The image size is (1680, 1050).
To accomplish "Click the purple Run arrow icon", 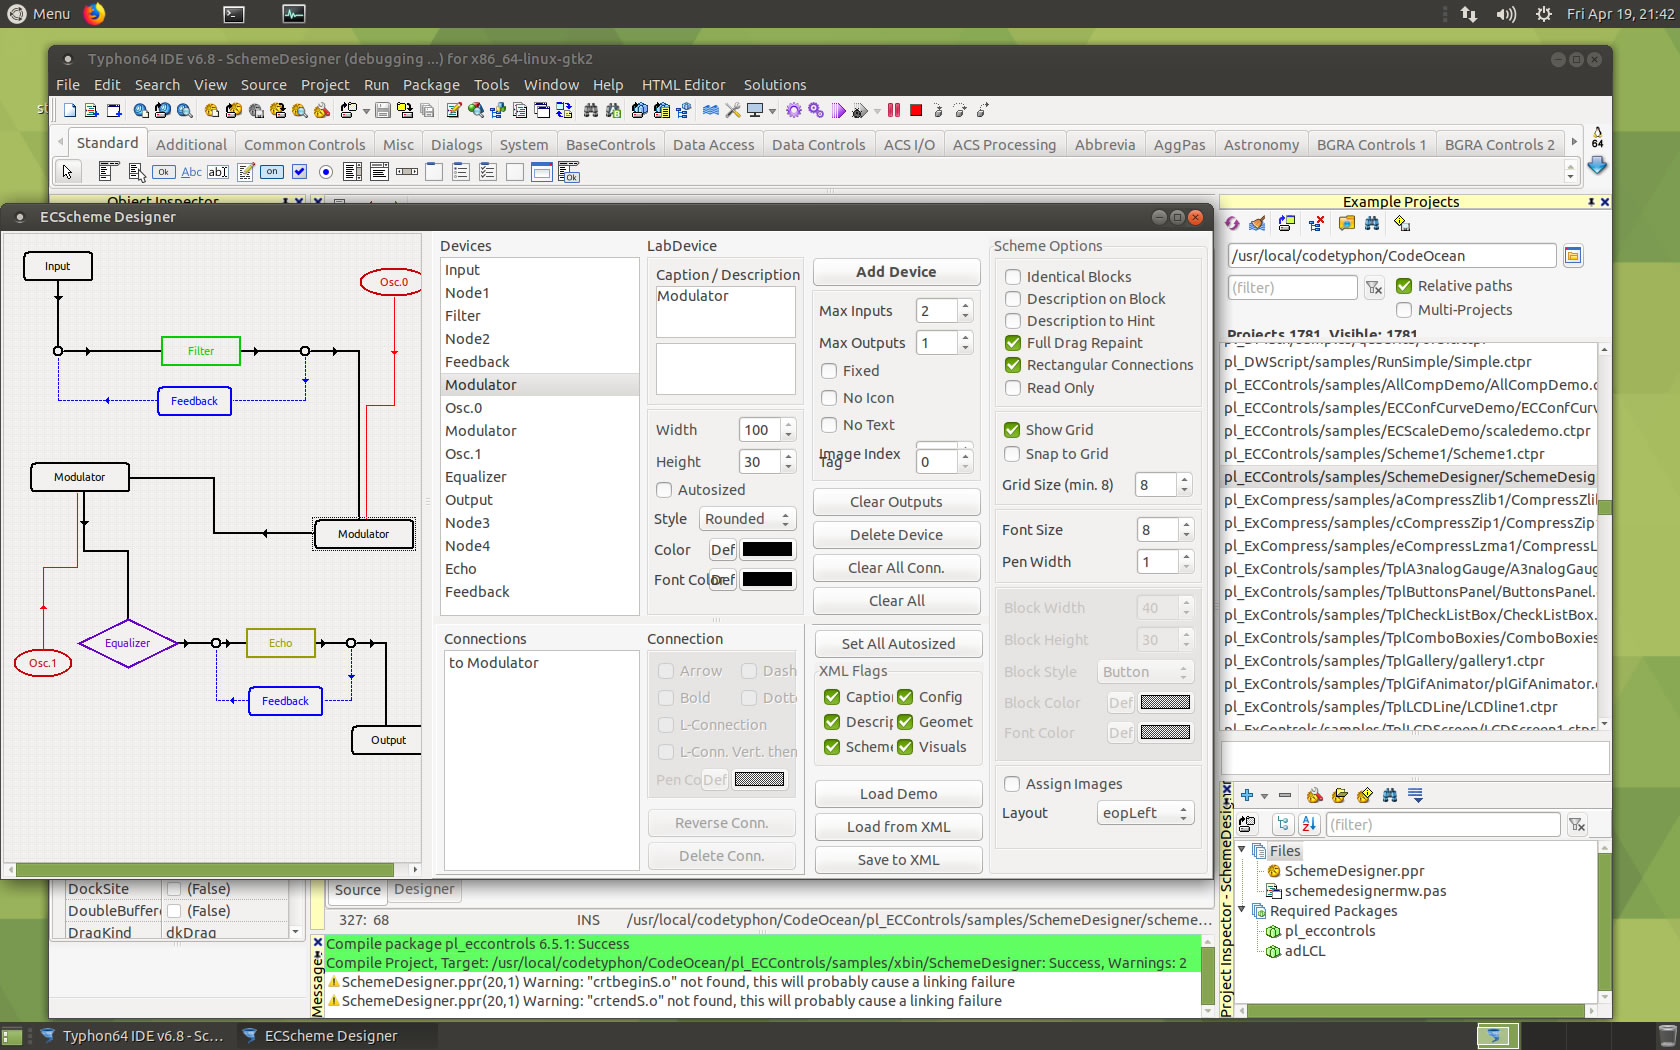I will pos(838,110).
